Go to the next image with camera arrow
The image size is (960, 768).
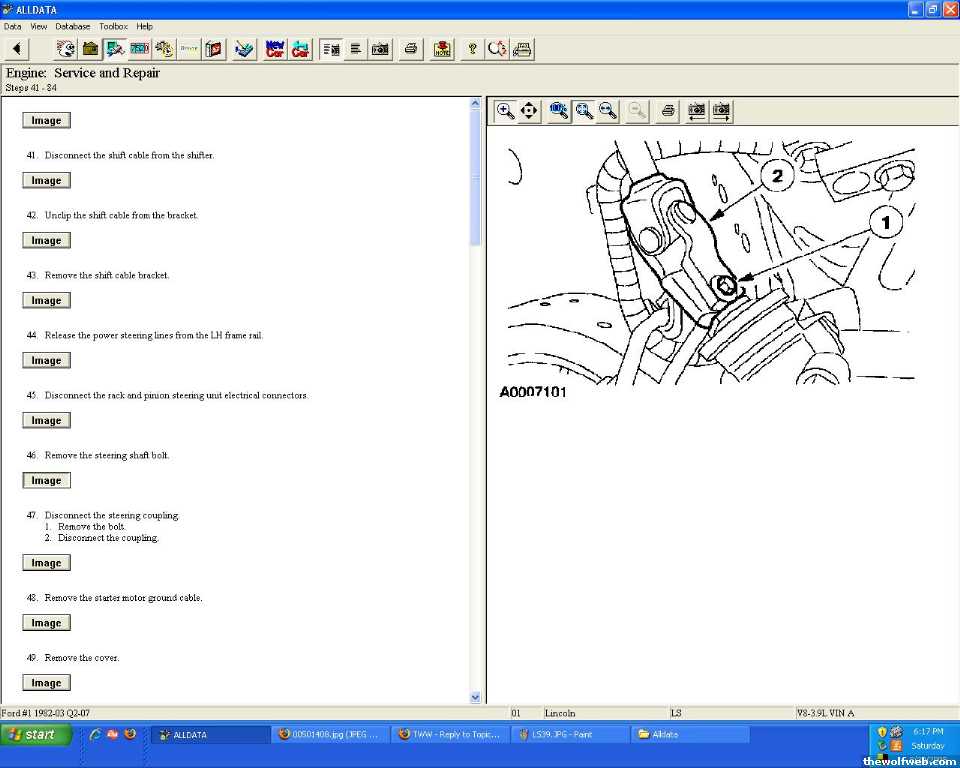pyautogui.click(x=721, y=111)
